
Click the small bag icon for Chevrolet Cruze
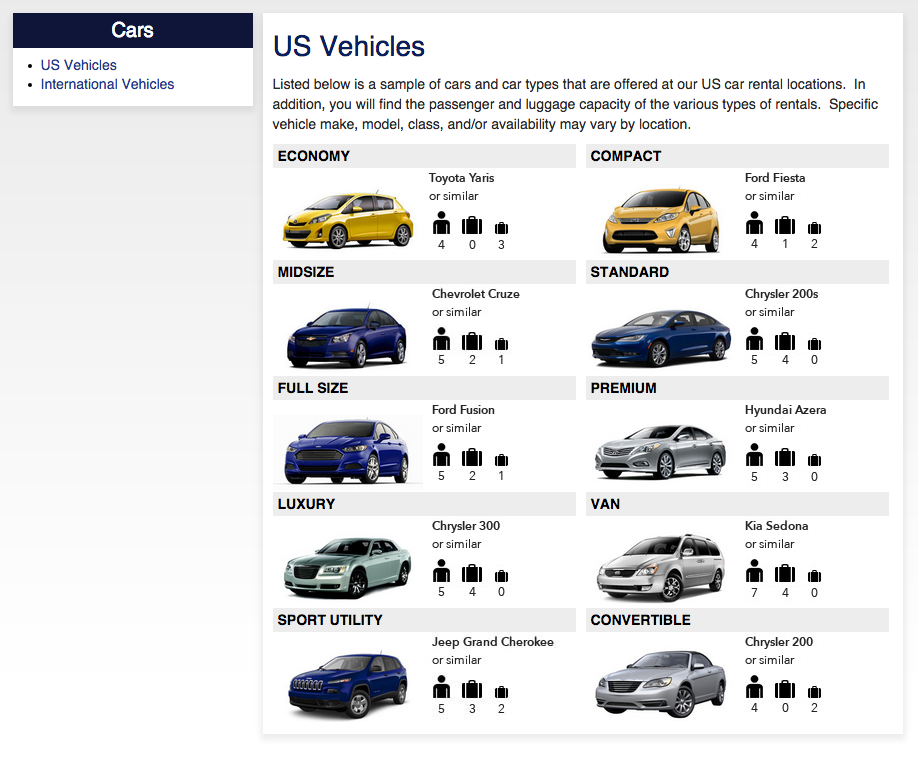pyautogui.click(x=501, y=344)
